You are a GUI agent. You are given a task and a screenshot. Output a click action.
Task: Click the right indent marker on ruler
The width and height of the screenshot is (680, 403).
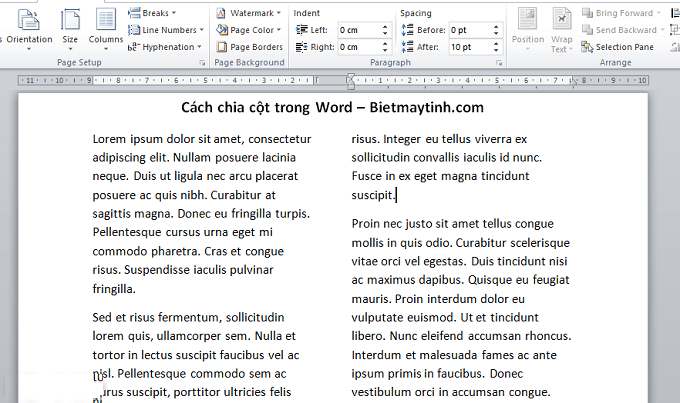coord(573,81)
